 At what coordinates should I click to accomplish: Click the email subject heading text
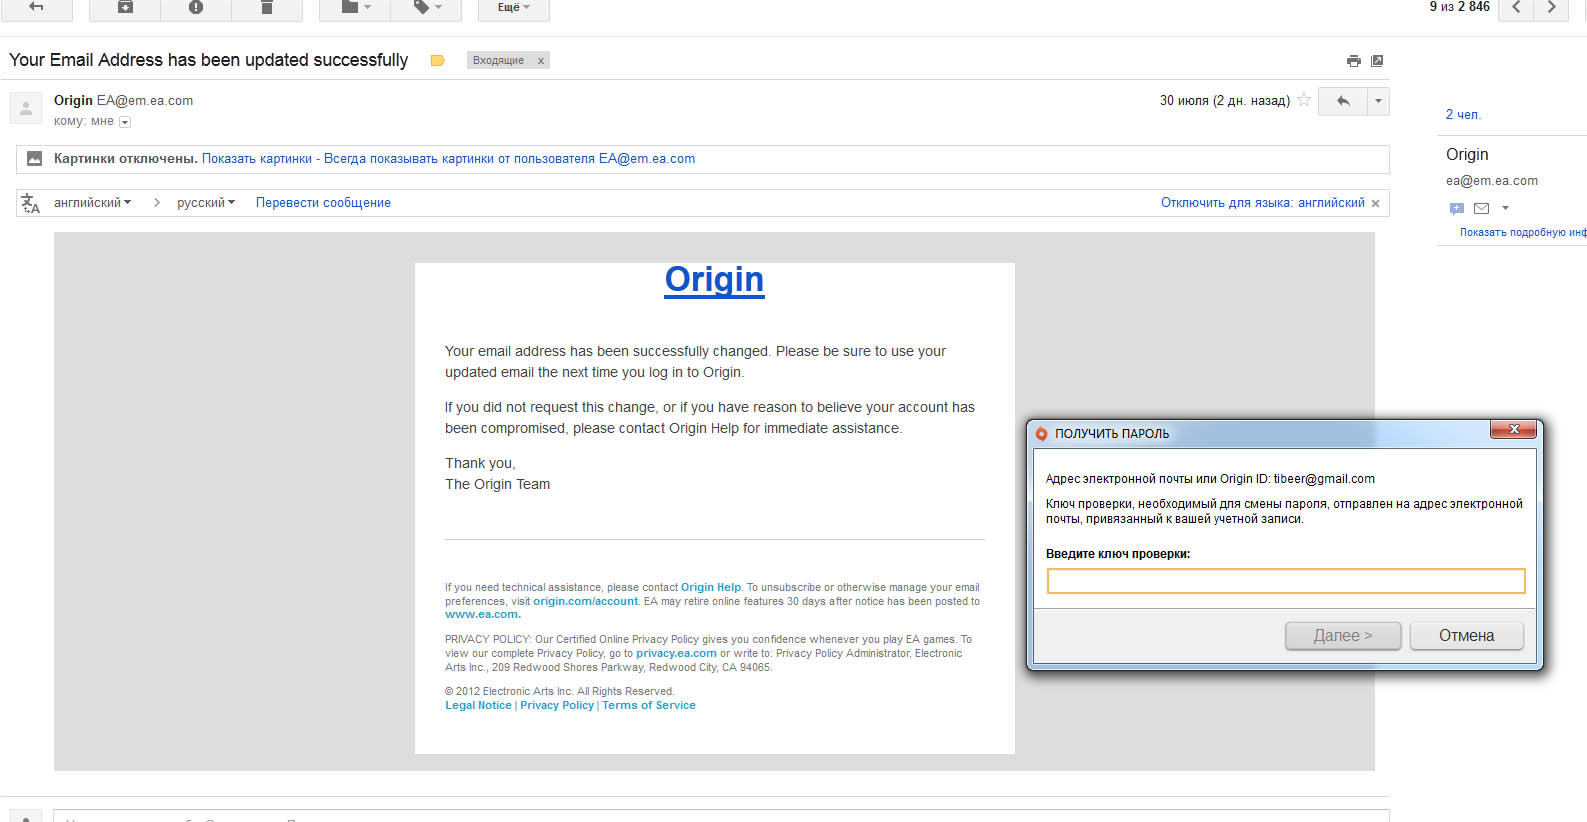209,60
